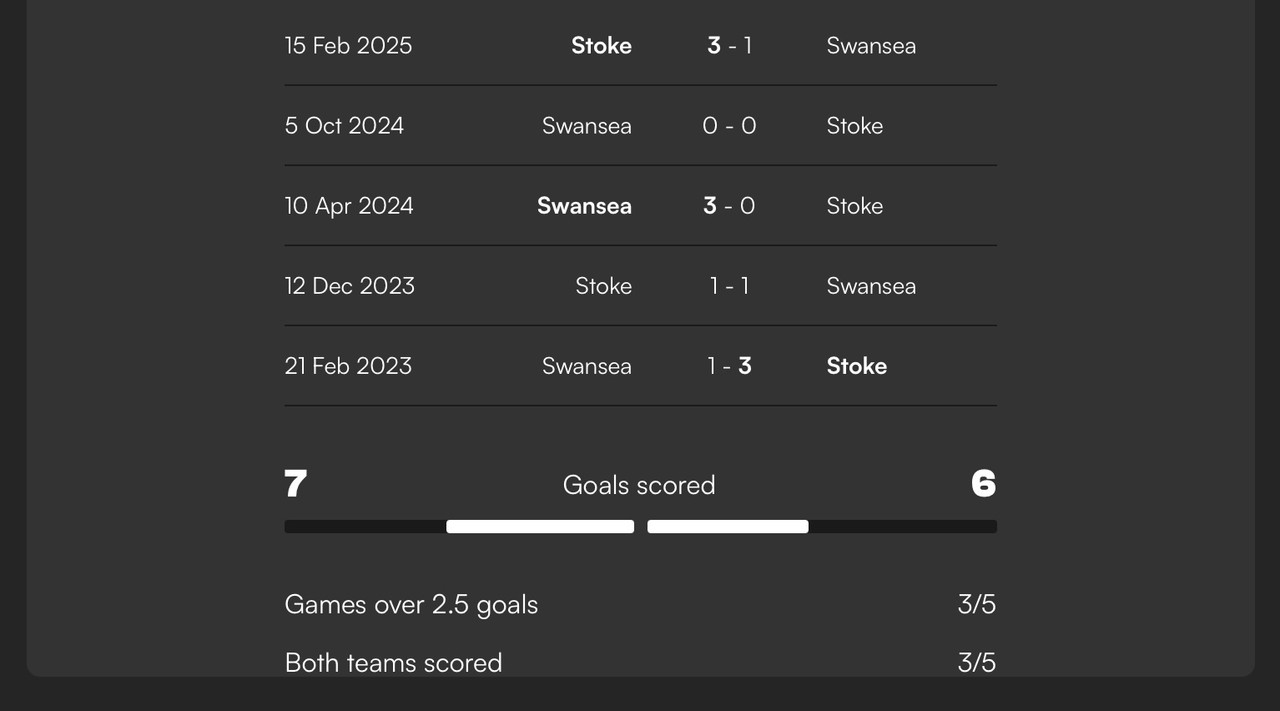
Task: Click the goals scored total of 7
Action: (295, 484)
